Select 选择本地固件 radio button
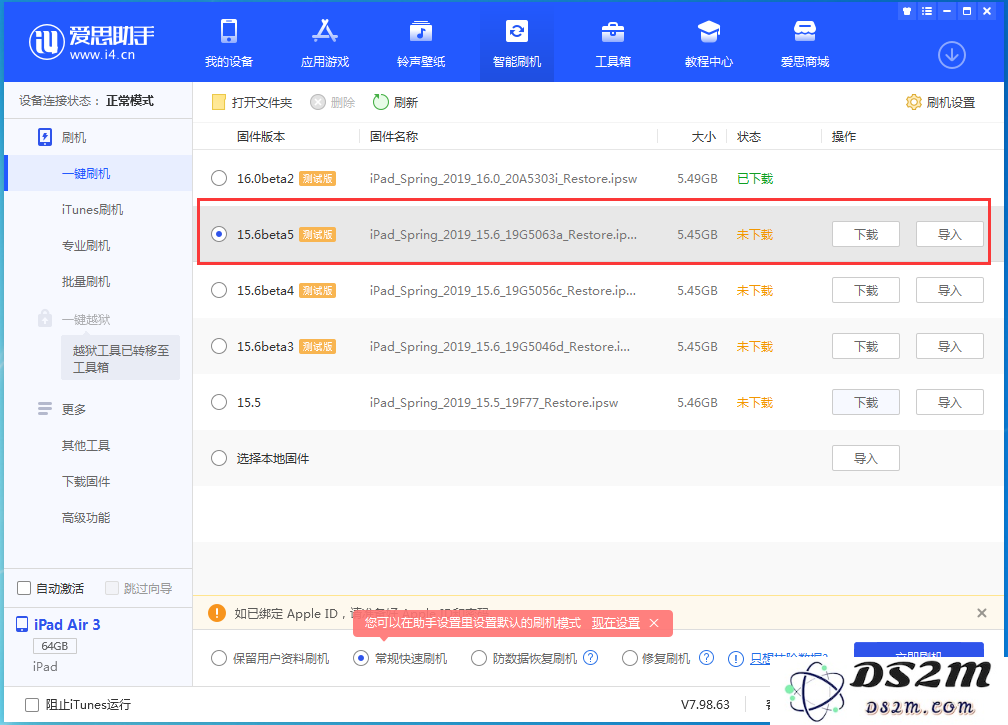The image size is (1008, 725). click(219, 458)
